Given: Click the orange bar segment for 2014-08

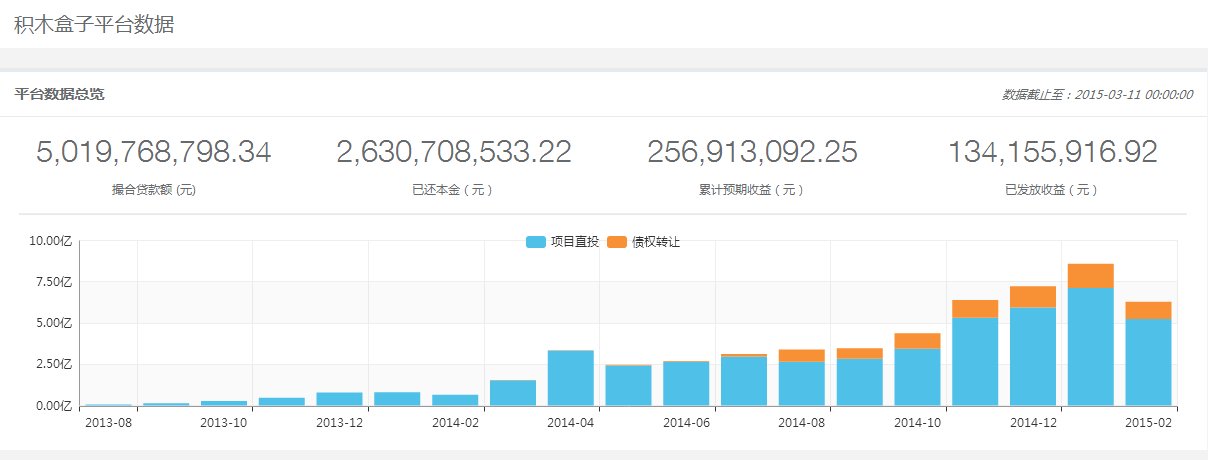Looking at the screenshot, I should pos(803,355).
